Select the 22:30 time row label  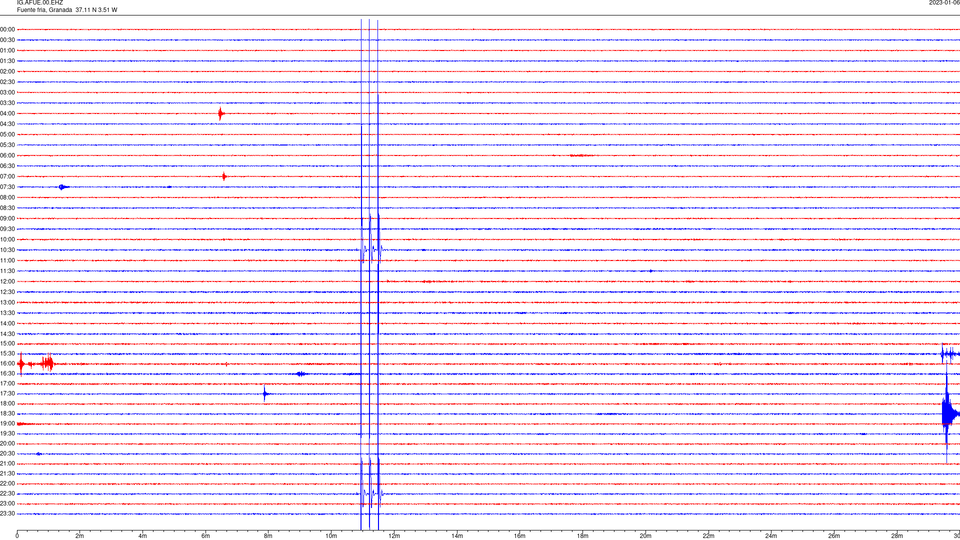point(7,493)
